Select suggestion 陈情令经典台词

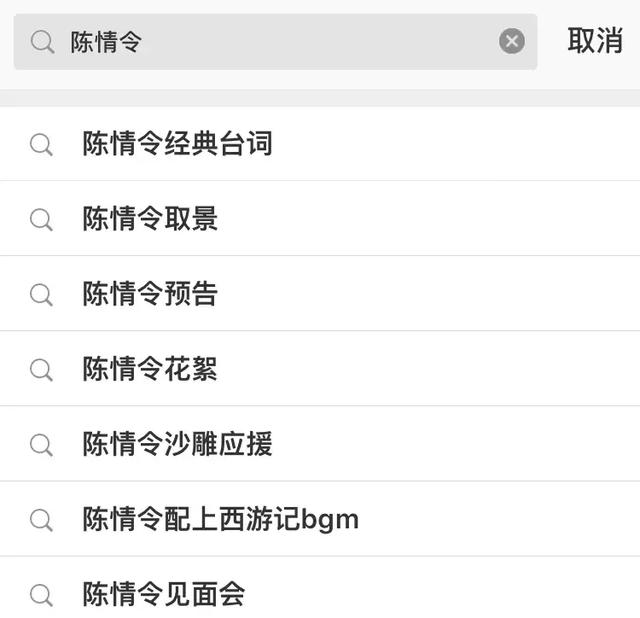pos(177,144)
